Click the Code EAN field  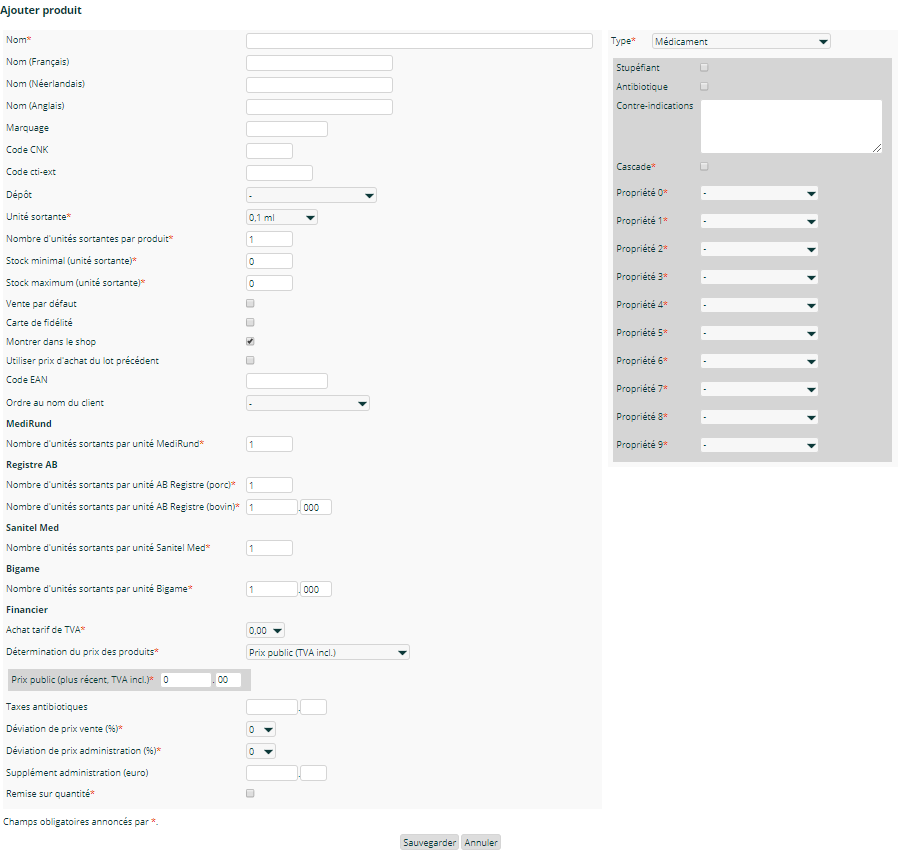click(287, 381)
